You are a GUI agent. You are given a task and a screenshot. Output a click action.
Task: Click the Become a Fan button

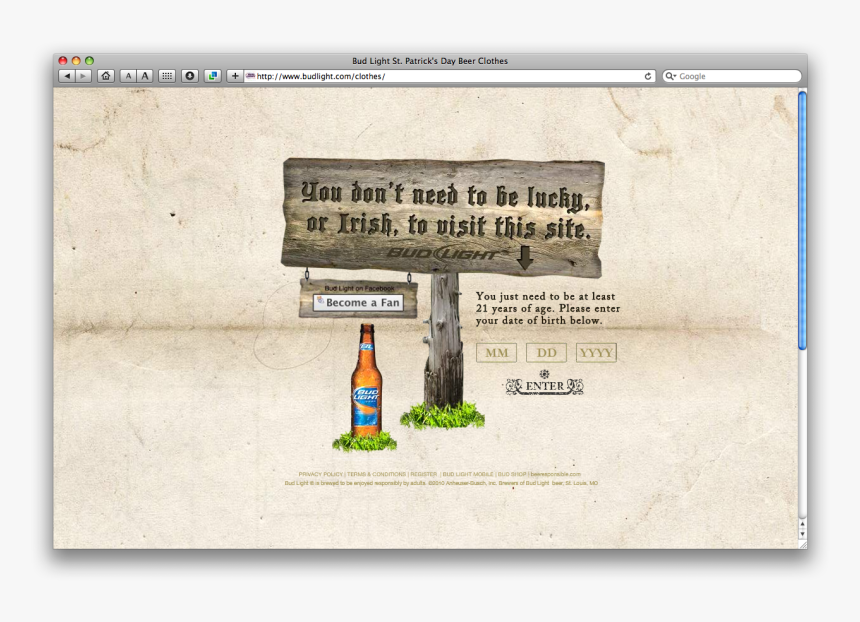point(358,302)
